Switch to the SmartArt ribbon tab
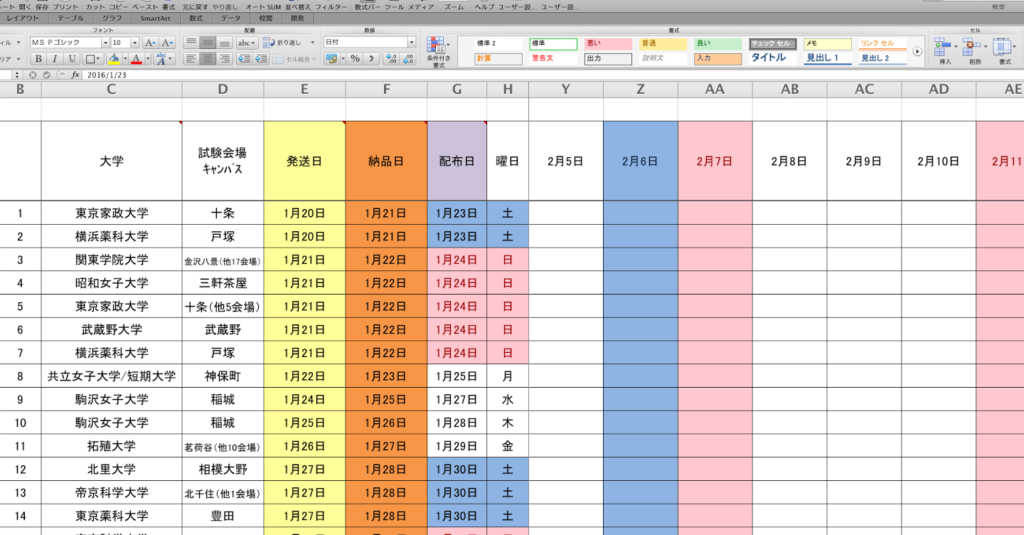This screenshot has width=1024, height=535. coord(155,18)
